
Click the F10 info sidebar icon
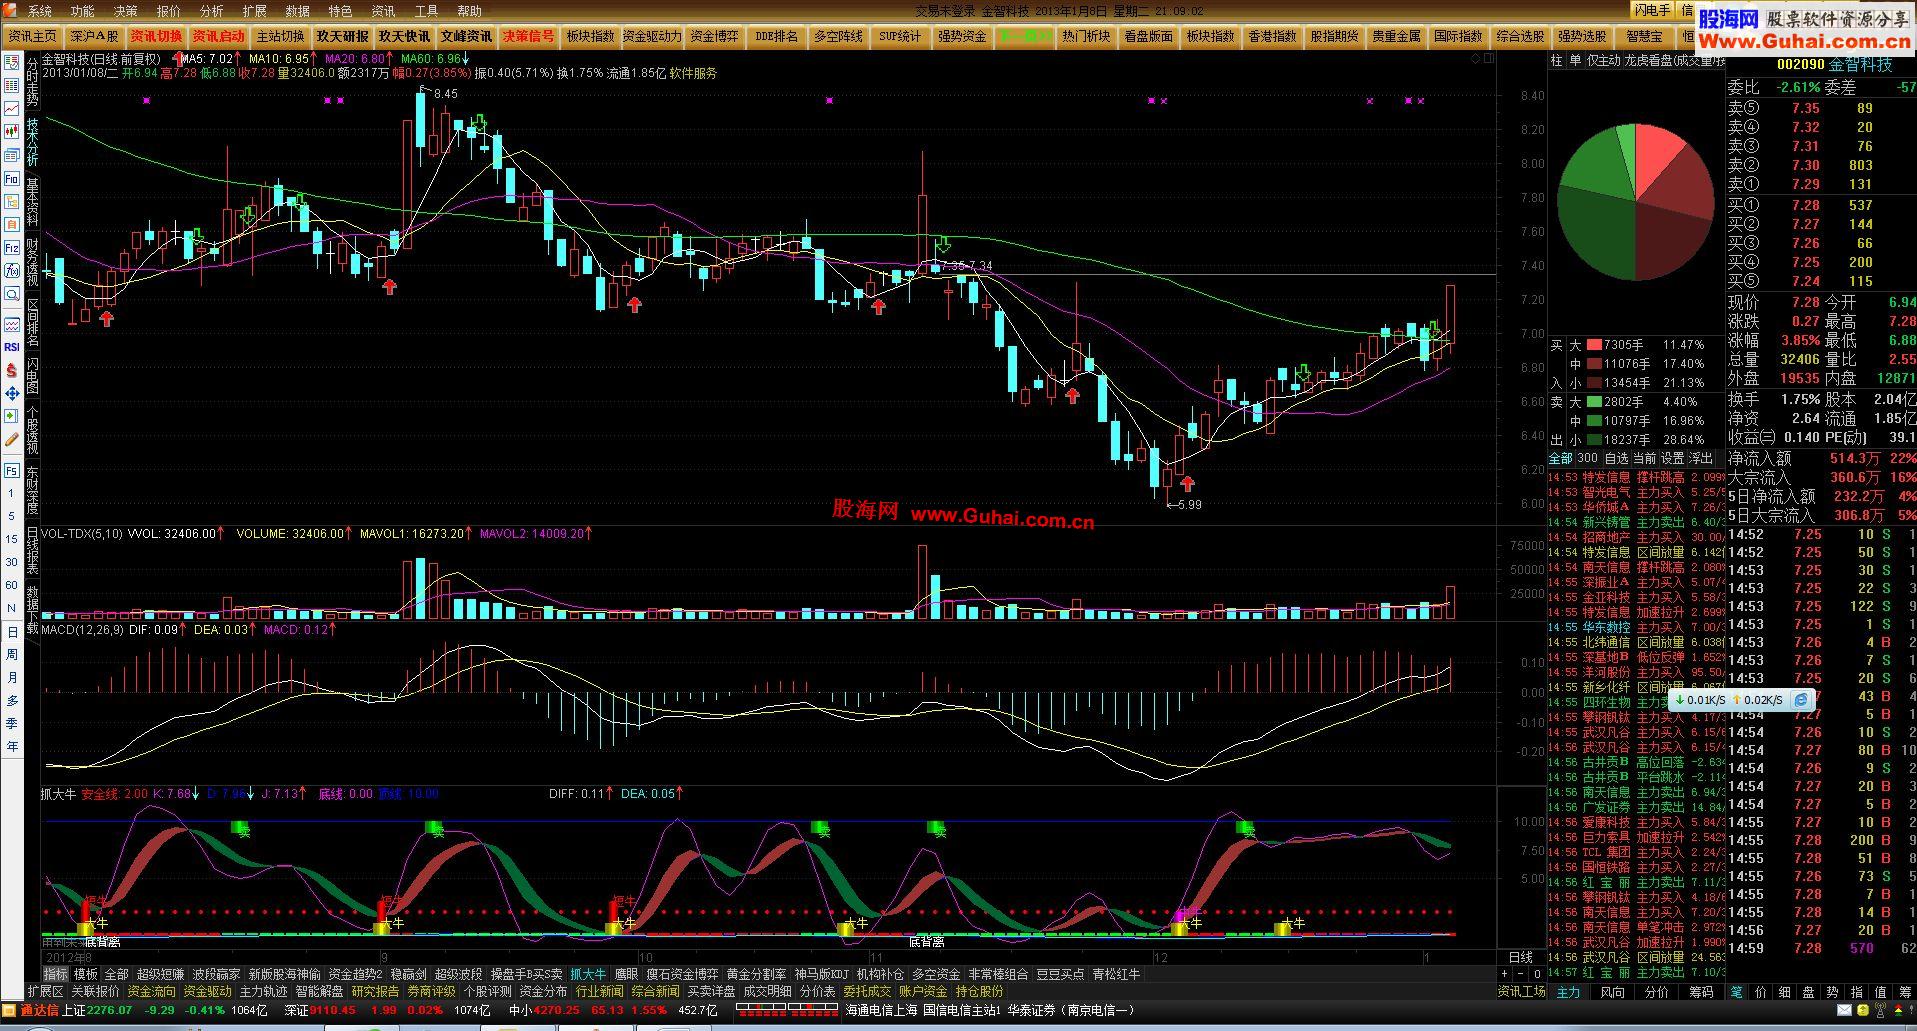(x=12, y=179)
